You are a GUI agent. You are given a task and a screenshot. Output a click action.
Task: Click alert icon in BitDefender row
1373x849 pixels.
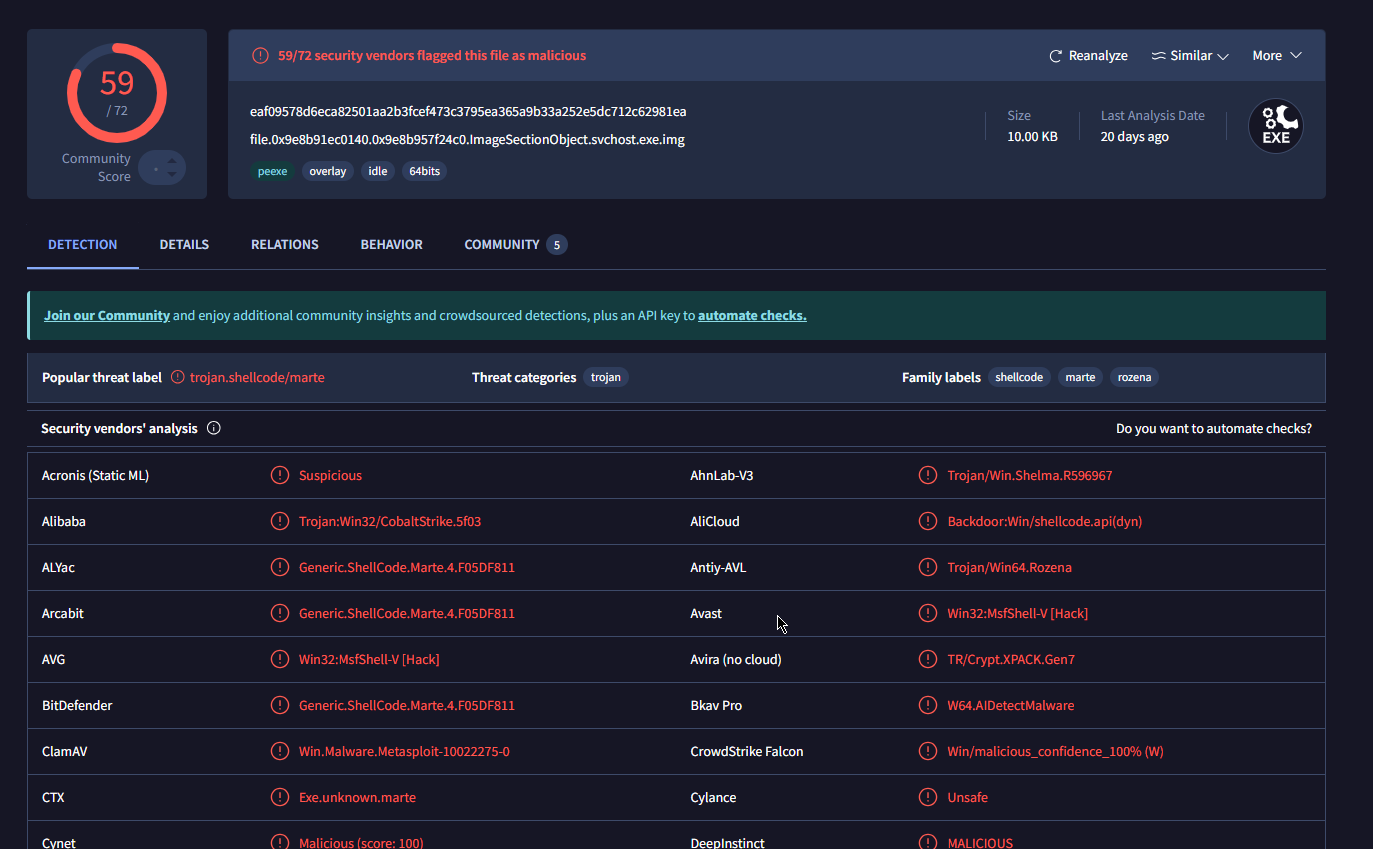[x=280, y=705]
